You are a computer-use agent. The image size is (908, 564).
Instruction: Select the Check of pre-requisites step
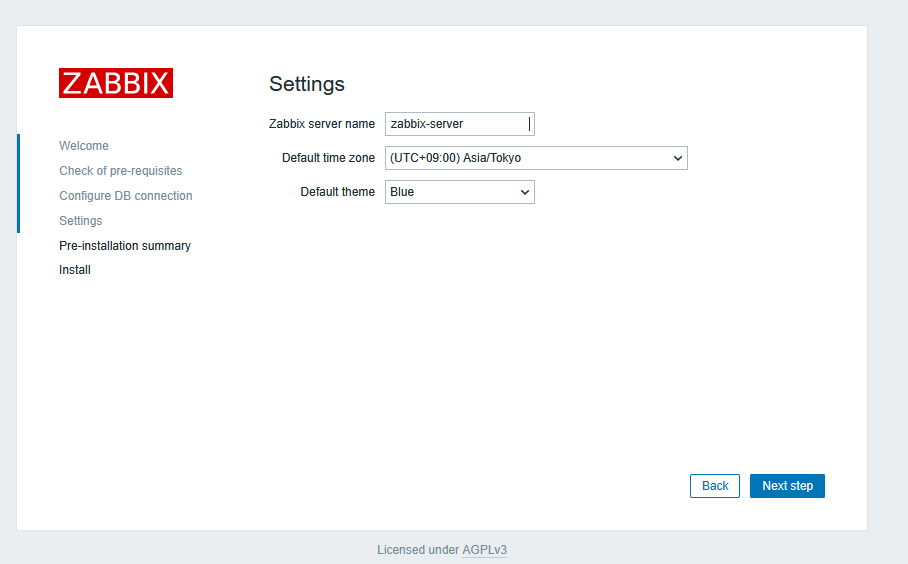[120, 171]
